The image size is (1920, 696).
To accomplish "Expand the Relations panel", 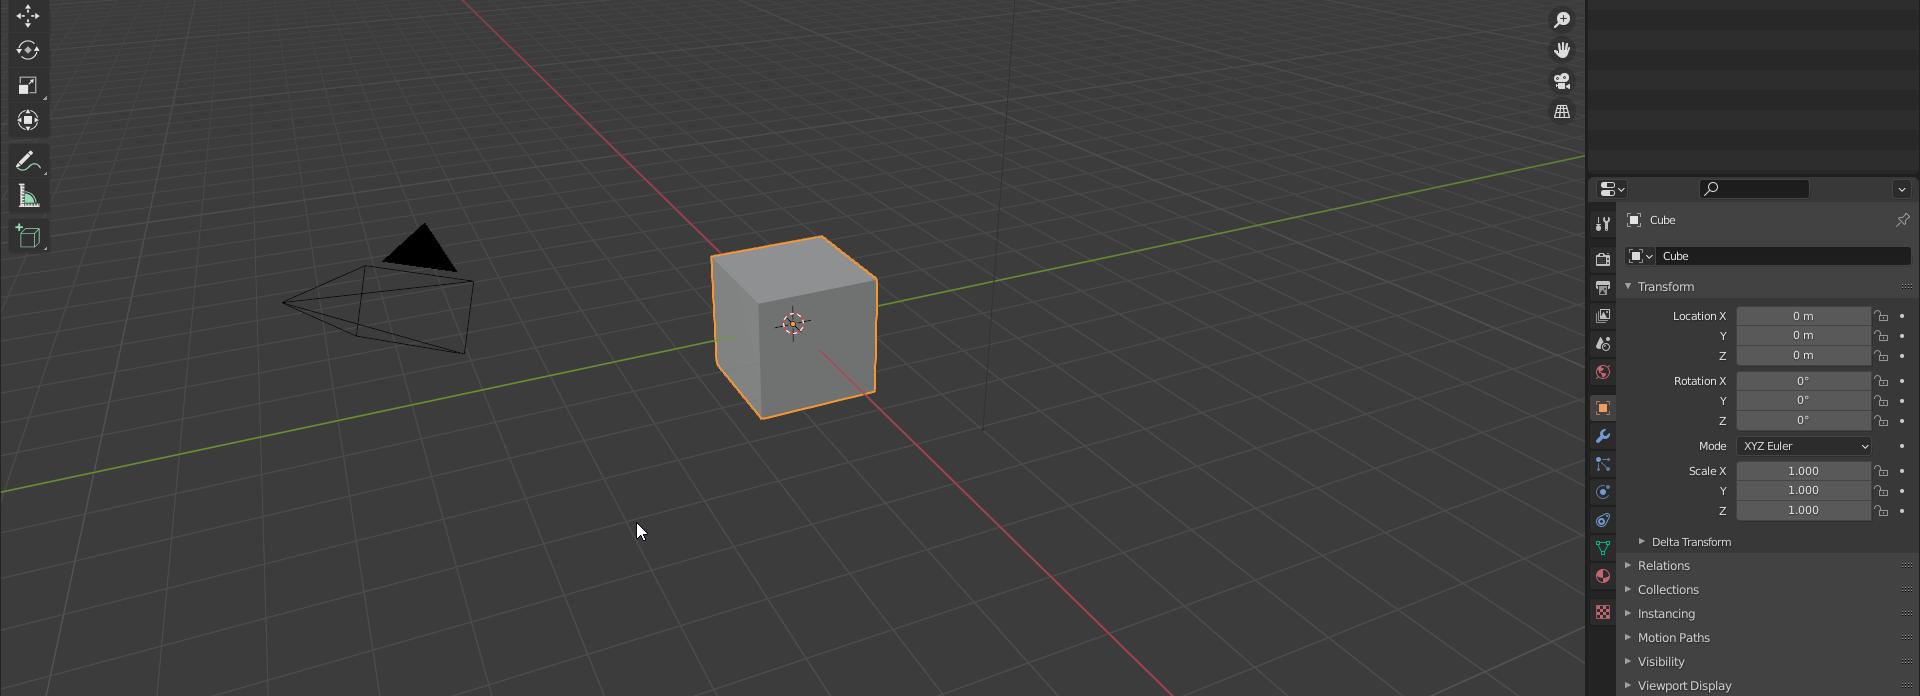I will pyautogui.click(x=1663, y=566).
